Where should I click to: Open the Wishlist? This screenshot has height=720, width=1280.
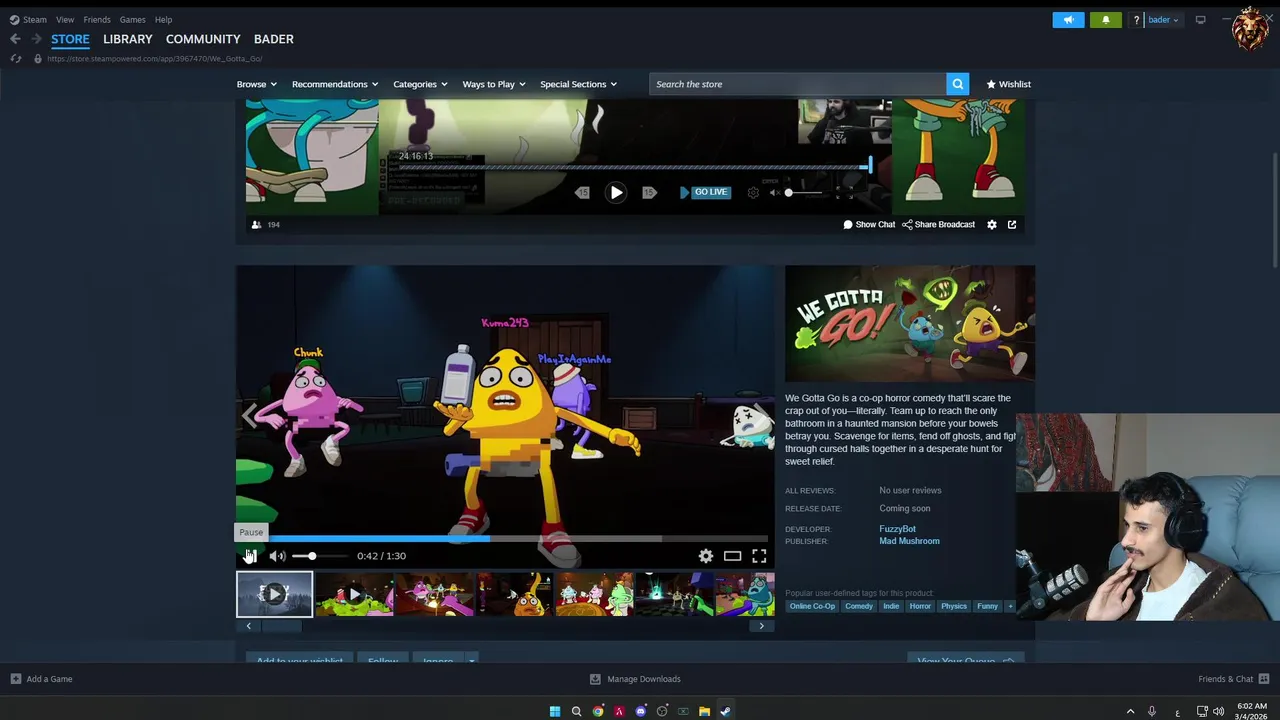(1009, 84)
